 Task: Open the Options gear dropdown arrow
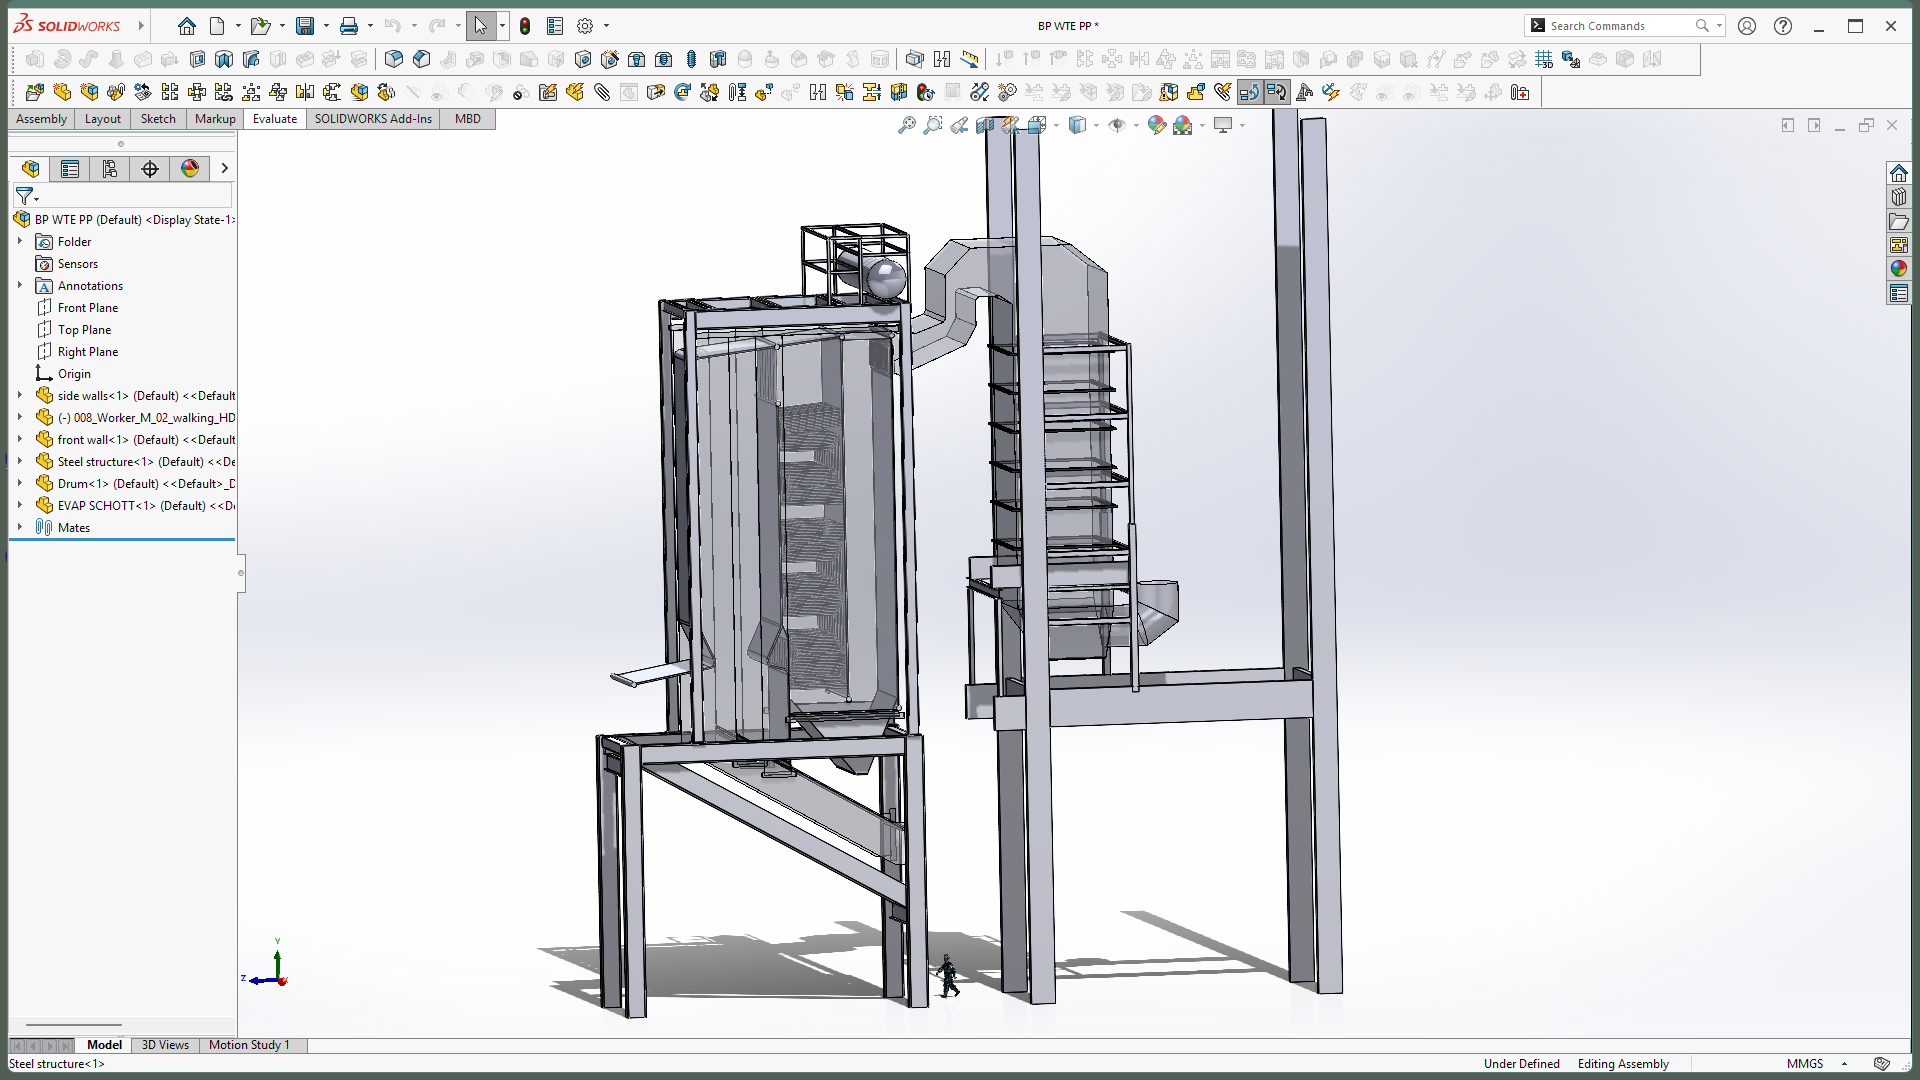click(x=606, y=26)
